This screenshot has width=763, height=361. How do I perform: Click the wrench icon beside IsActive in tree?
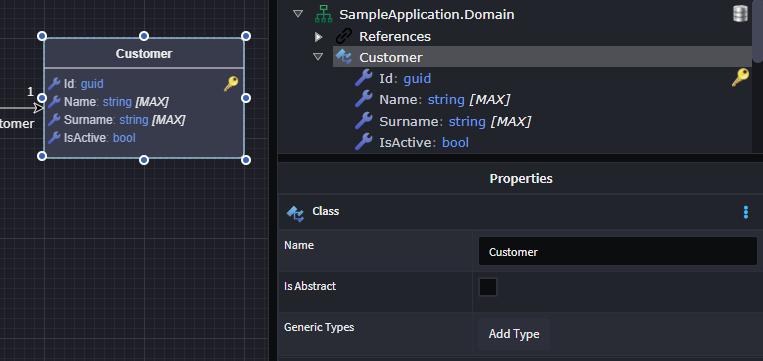363,142
